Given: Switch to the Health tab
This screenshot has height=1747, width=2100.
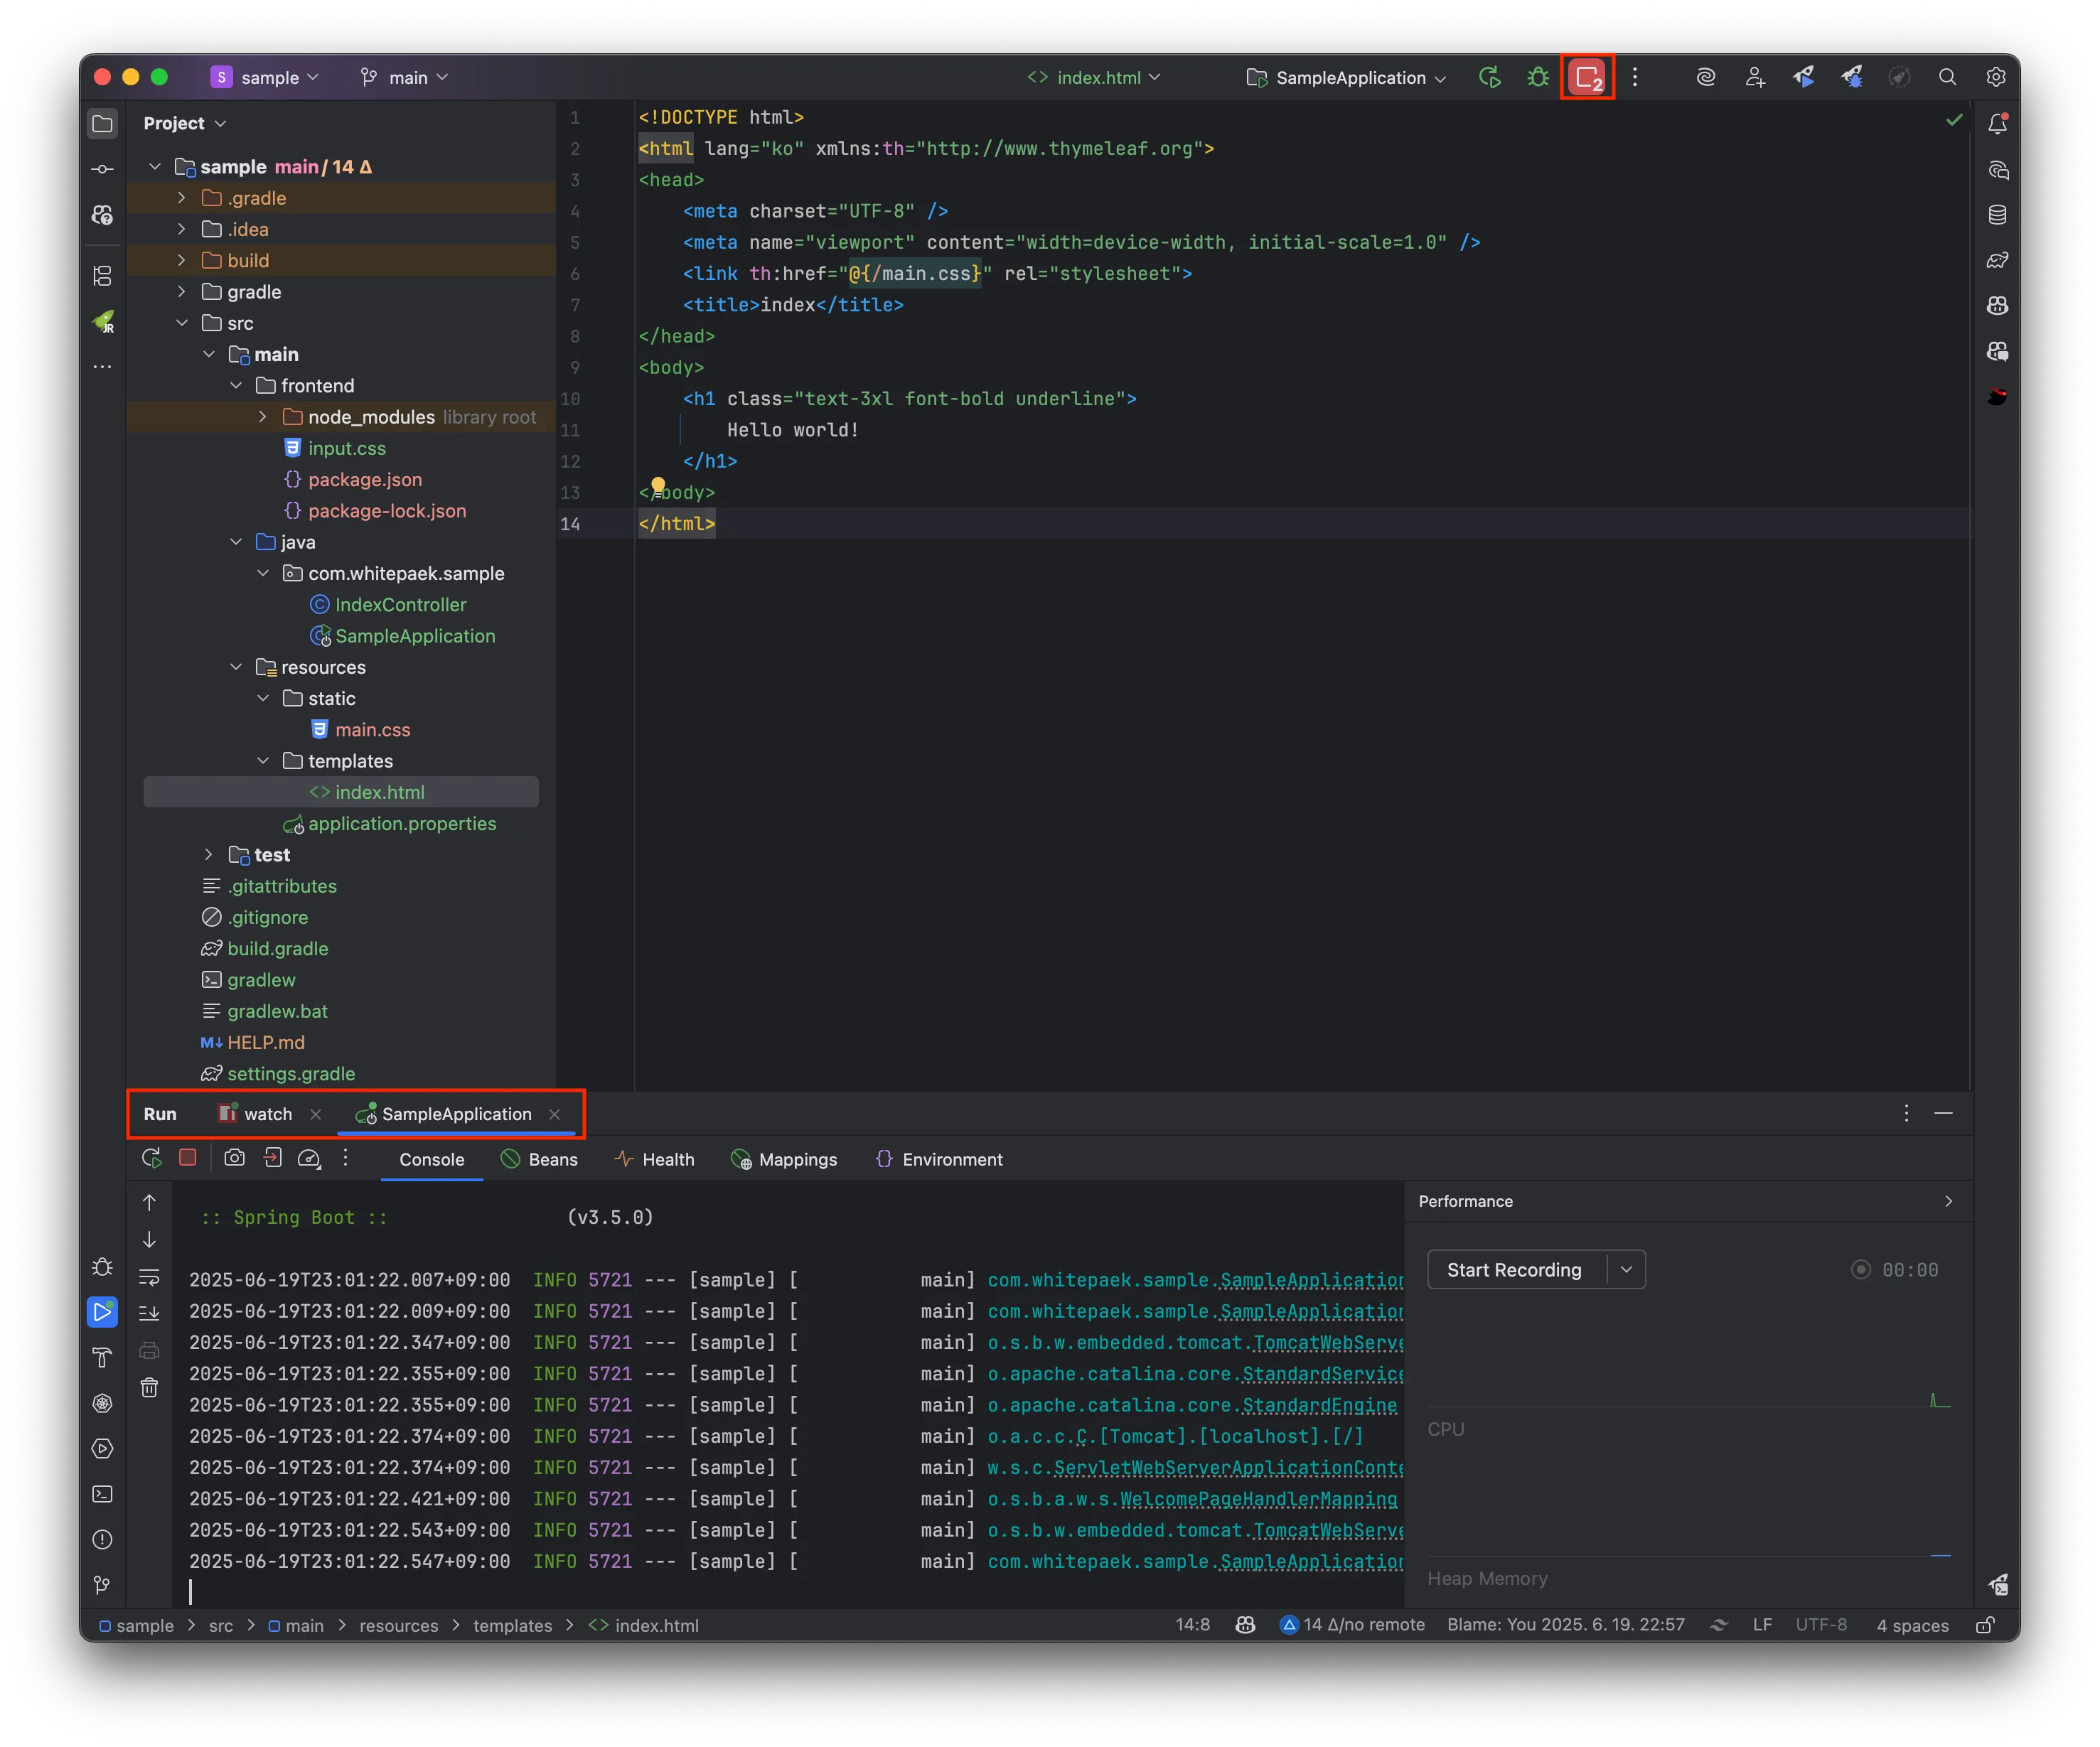Looking at the screenshot, I should pos(654,1159).
